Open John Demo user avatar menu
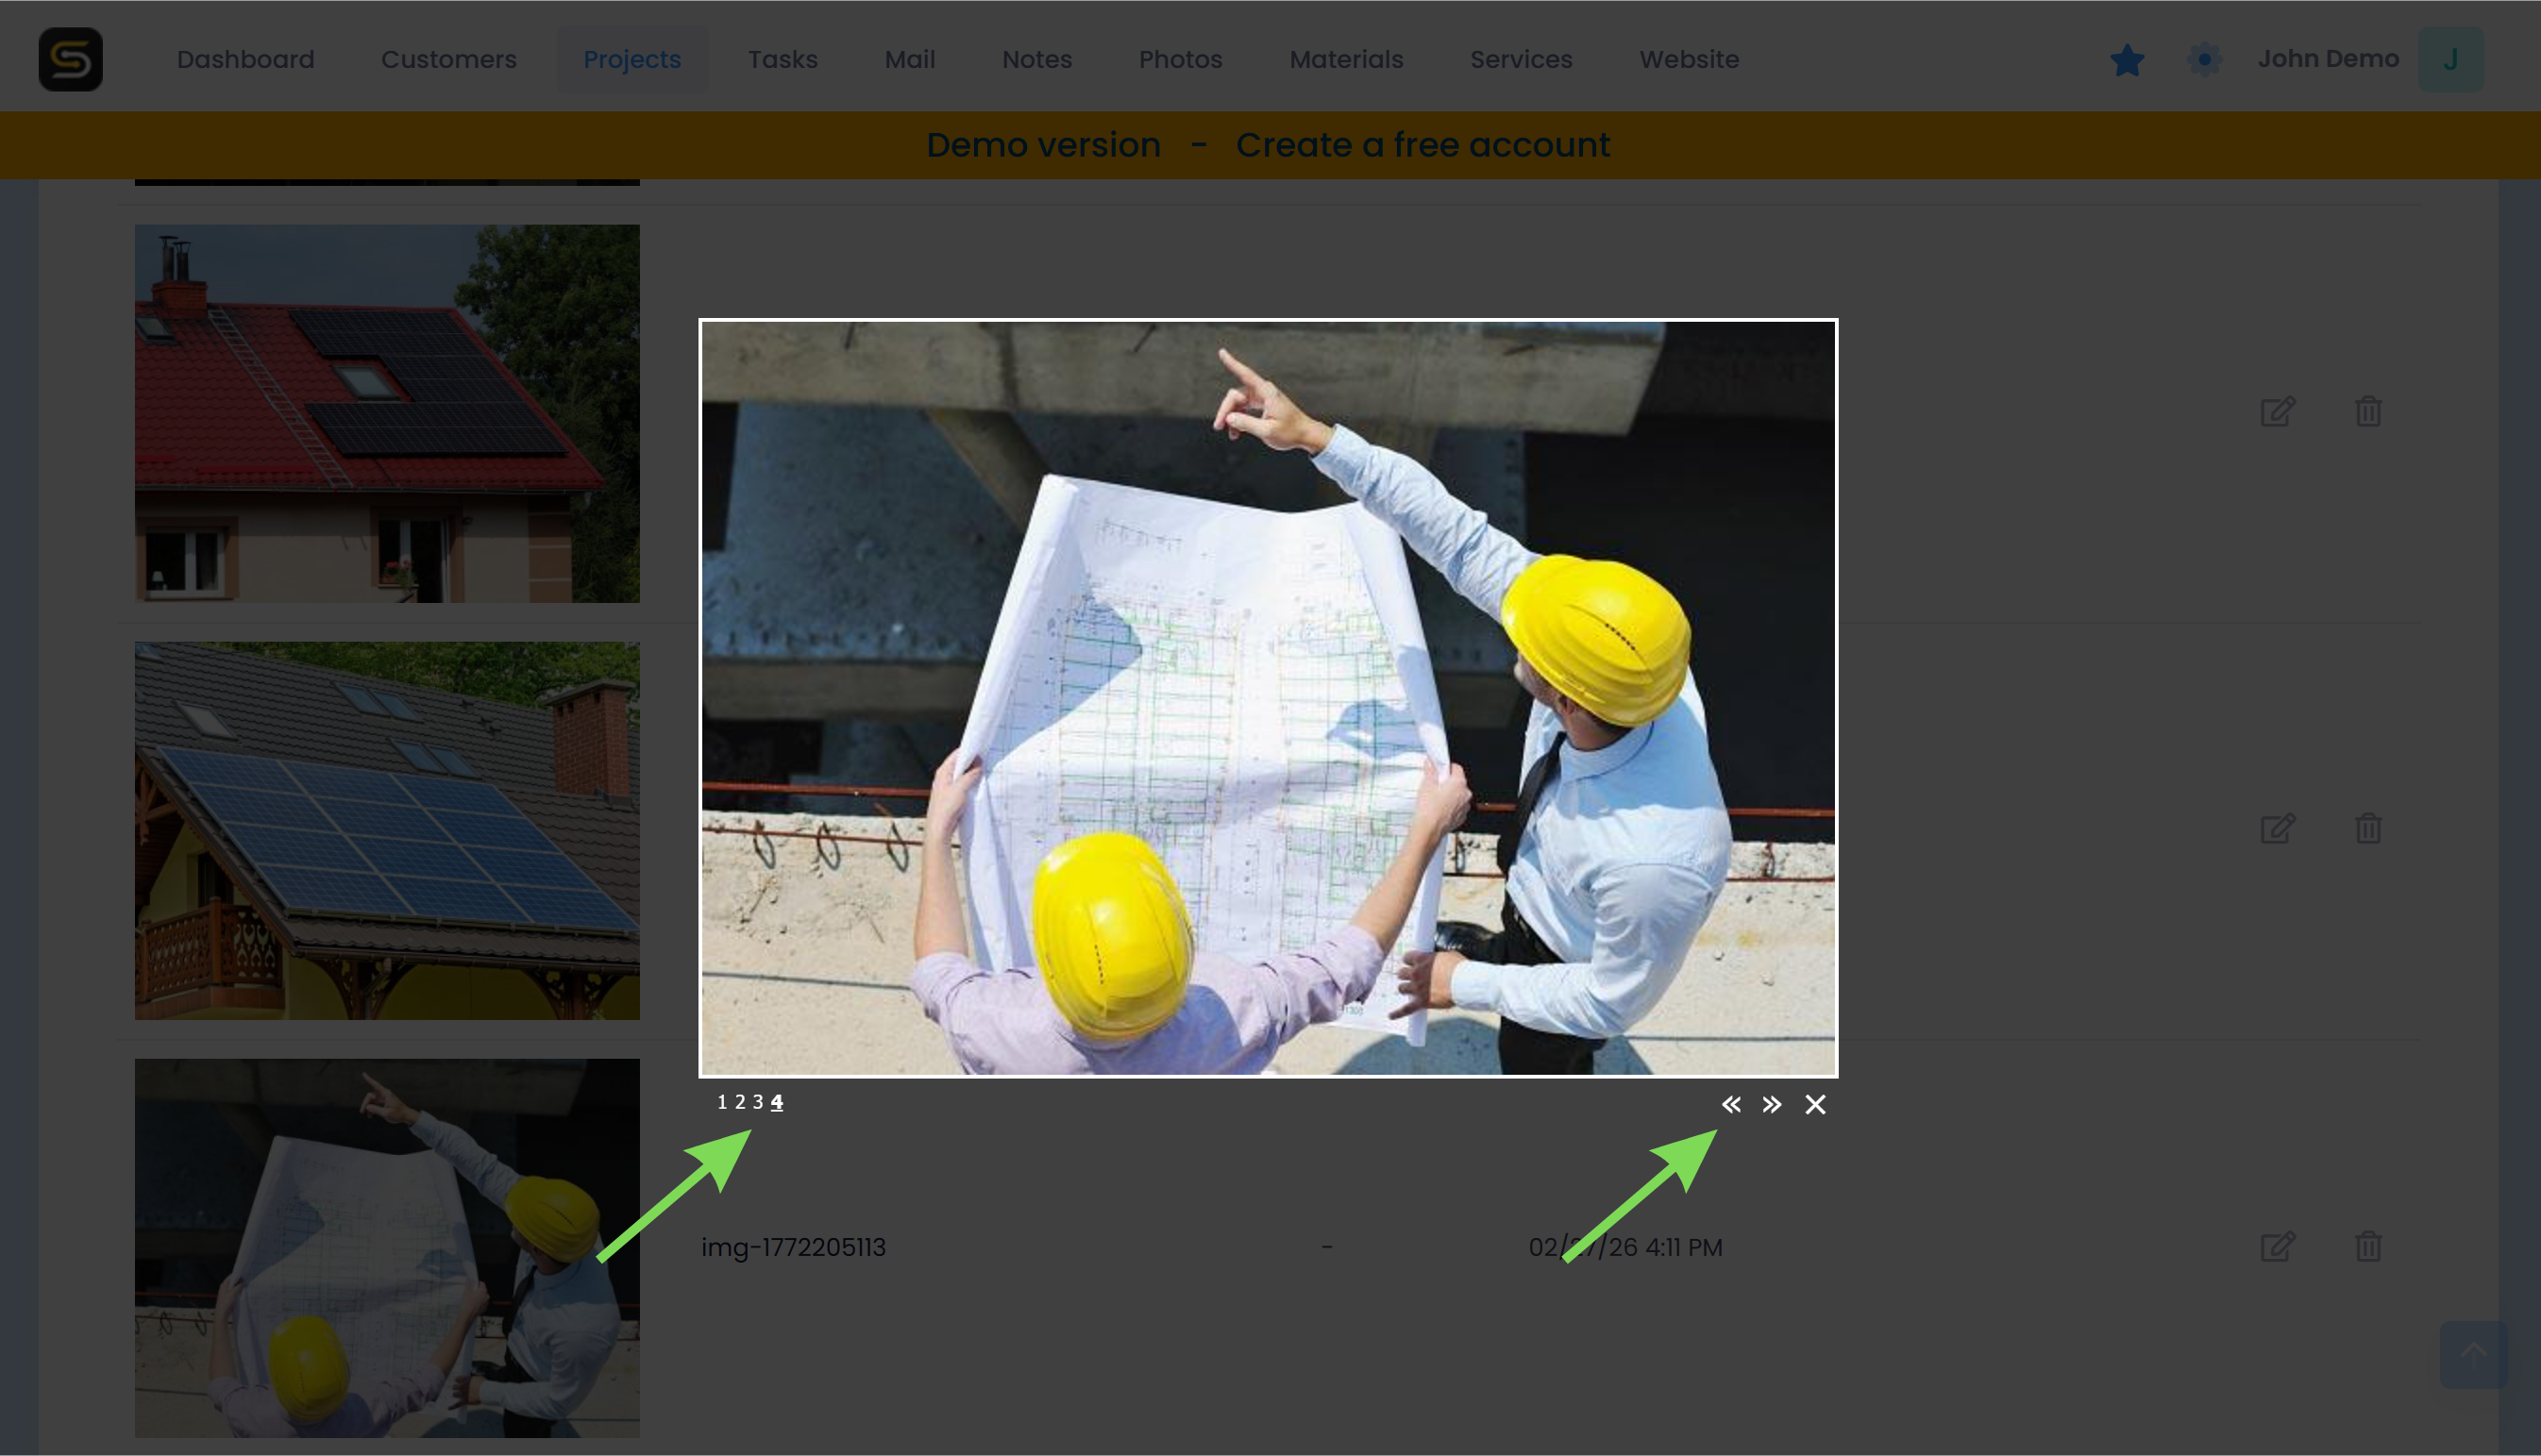 coord(2449,59)
